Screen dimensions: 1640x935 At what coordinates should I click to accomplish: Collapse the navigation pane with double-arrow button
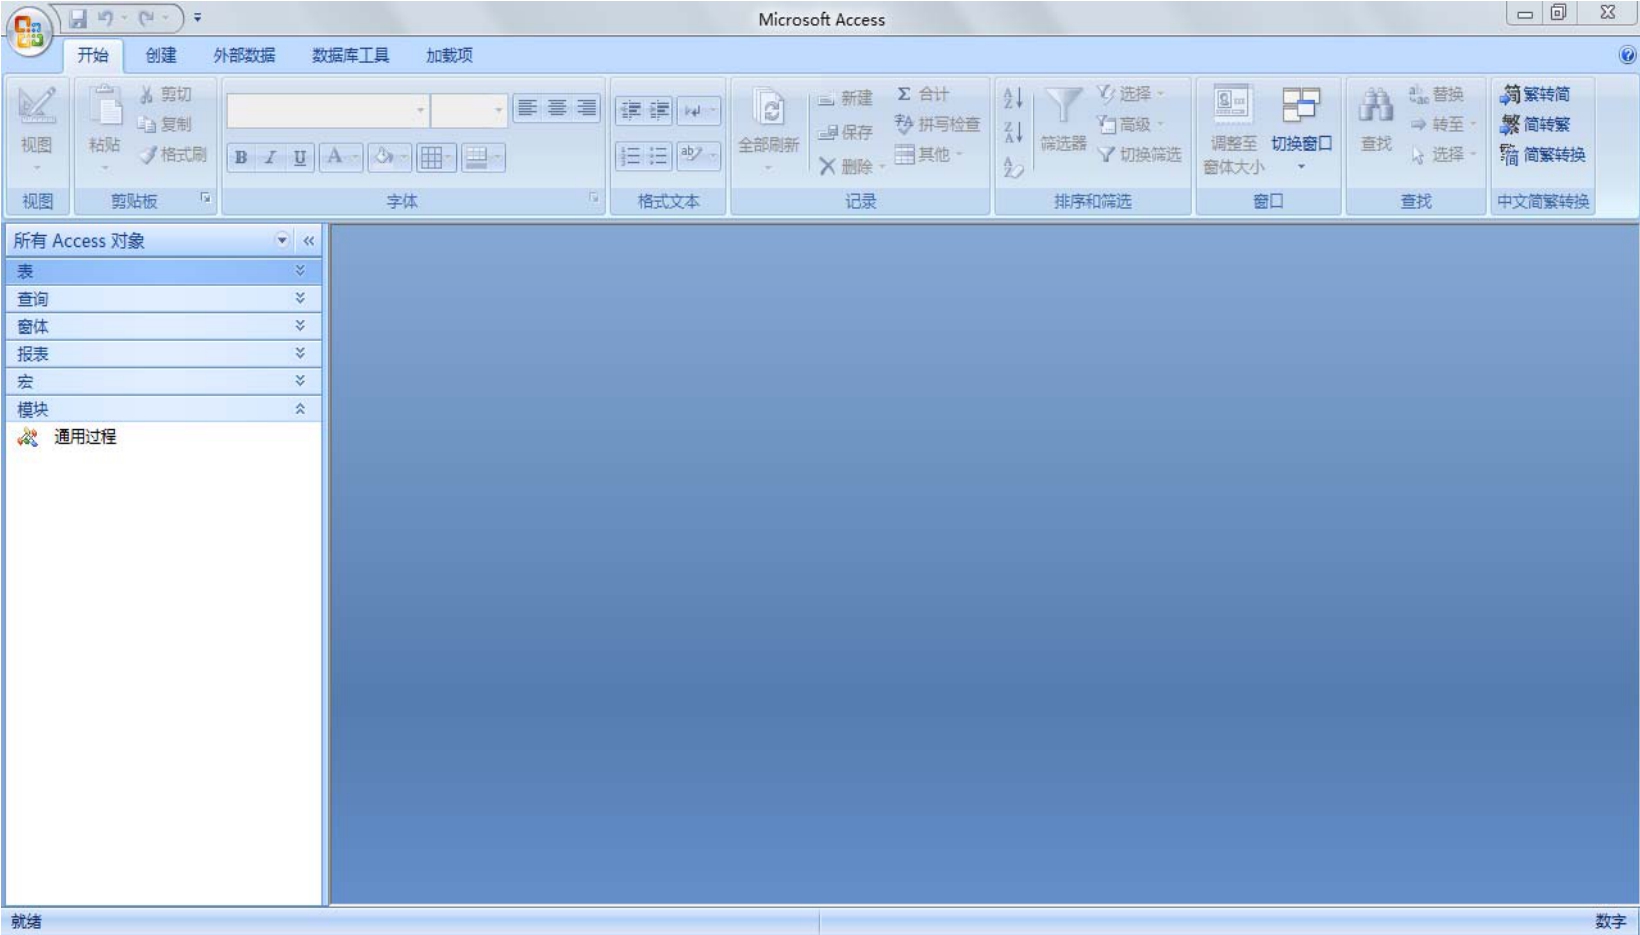tap(309, 240)
